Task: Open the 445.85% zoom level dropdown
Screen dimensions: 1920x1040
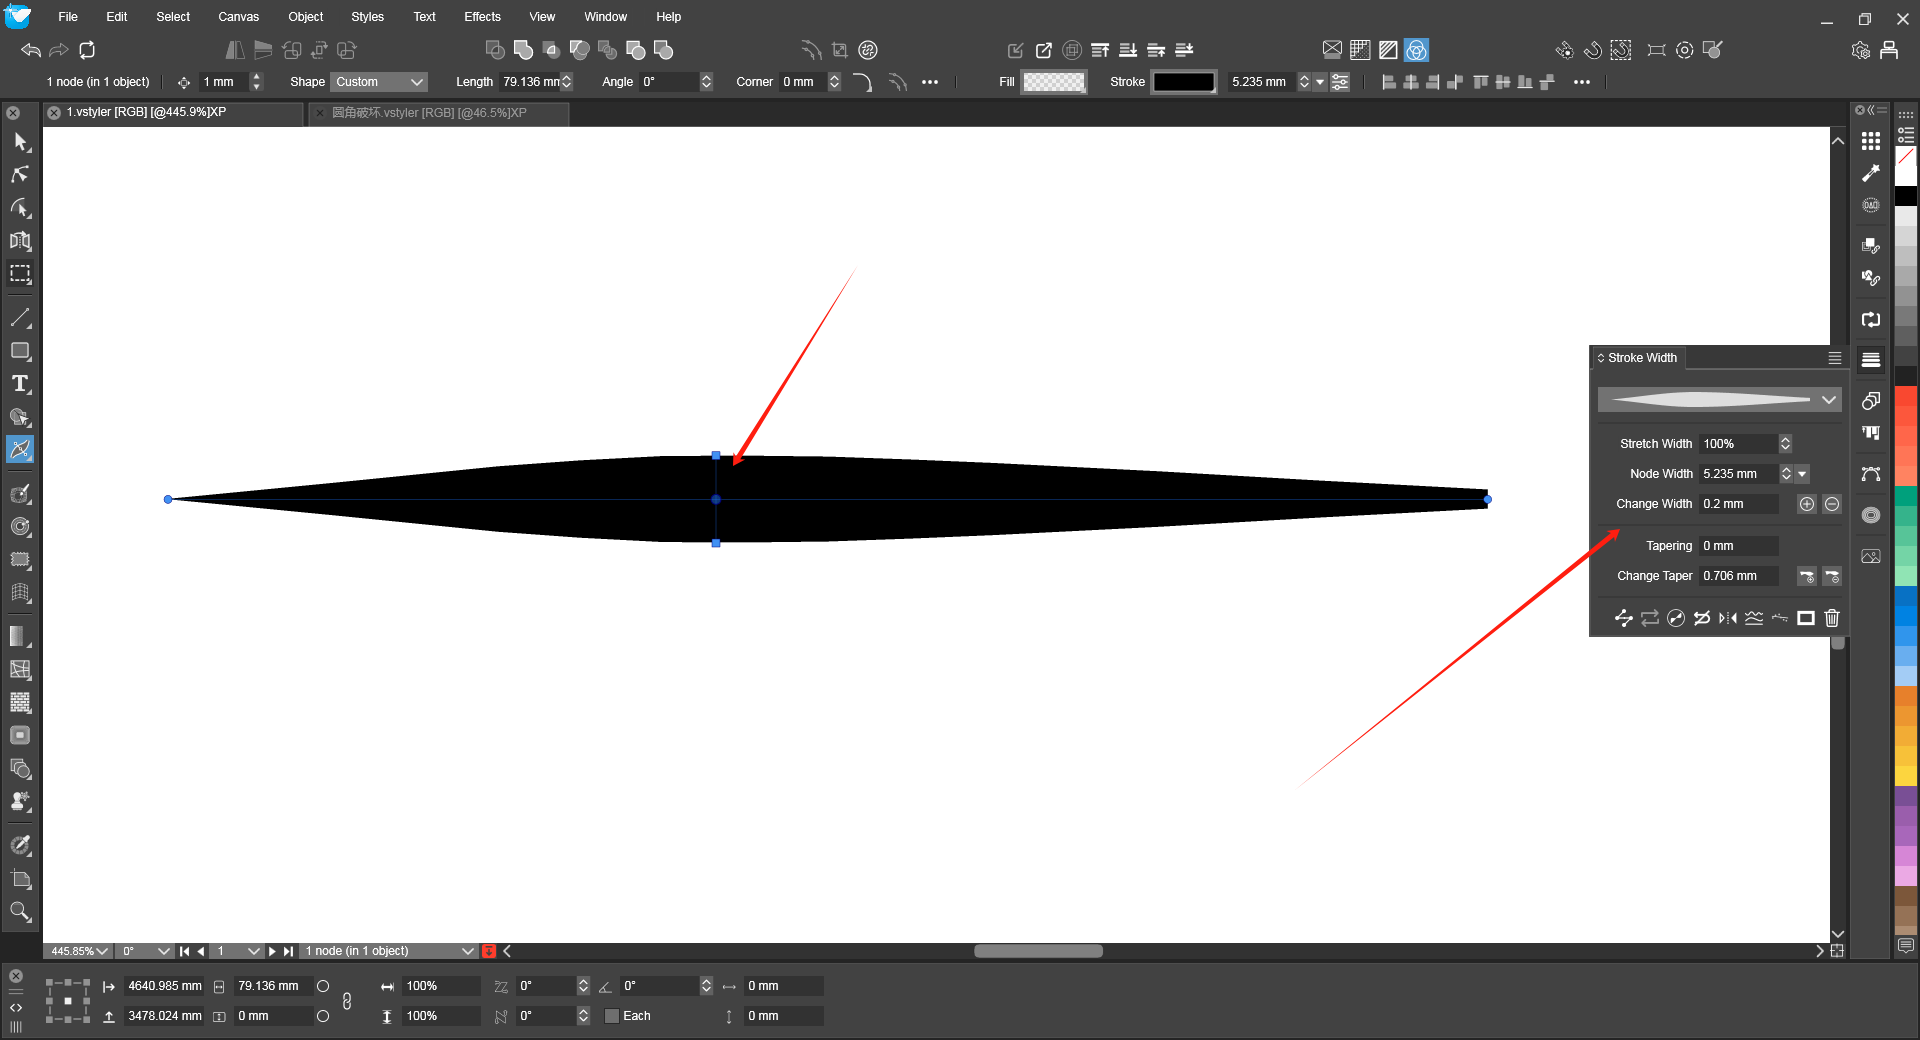Action: (x=79, y=951)
